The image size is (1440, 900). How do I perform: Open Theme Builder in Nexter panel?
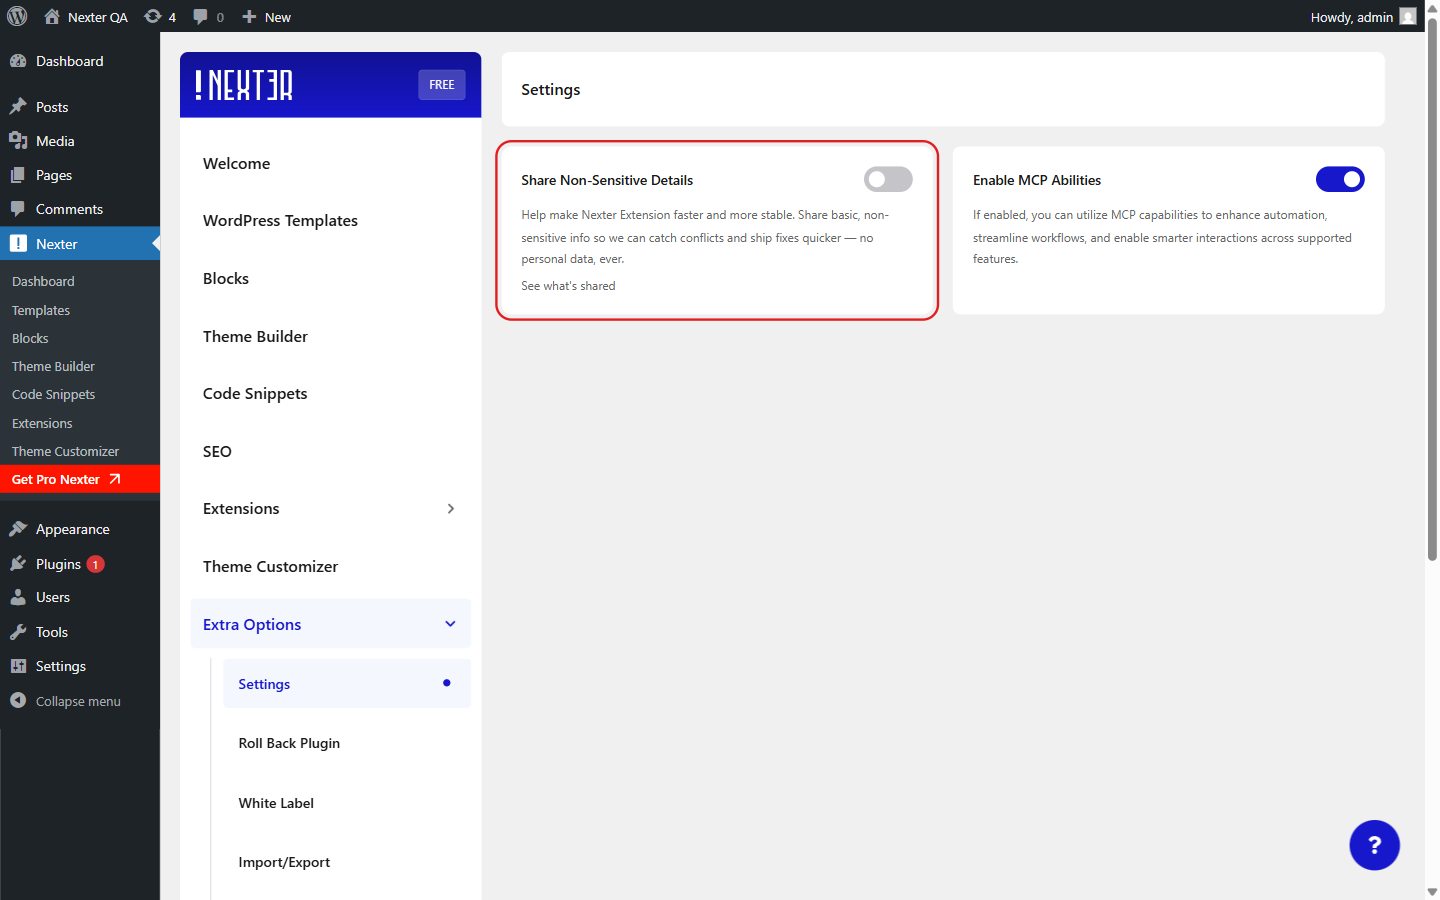pyautogui.click(x=255, y=337)
